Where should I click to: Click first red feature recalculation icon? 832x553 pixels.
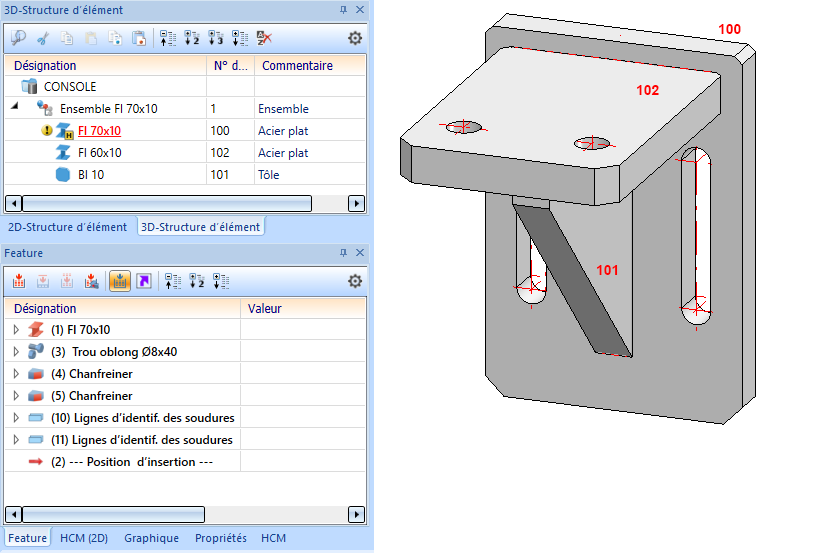19,281
